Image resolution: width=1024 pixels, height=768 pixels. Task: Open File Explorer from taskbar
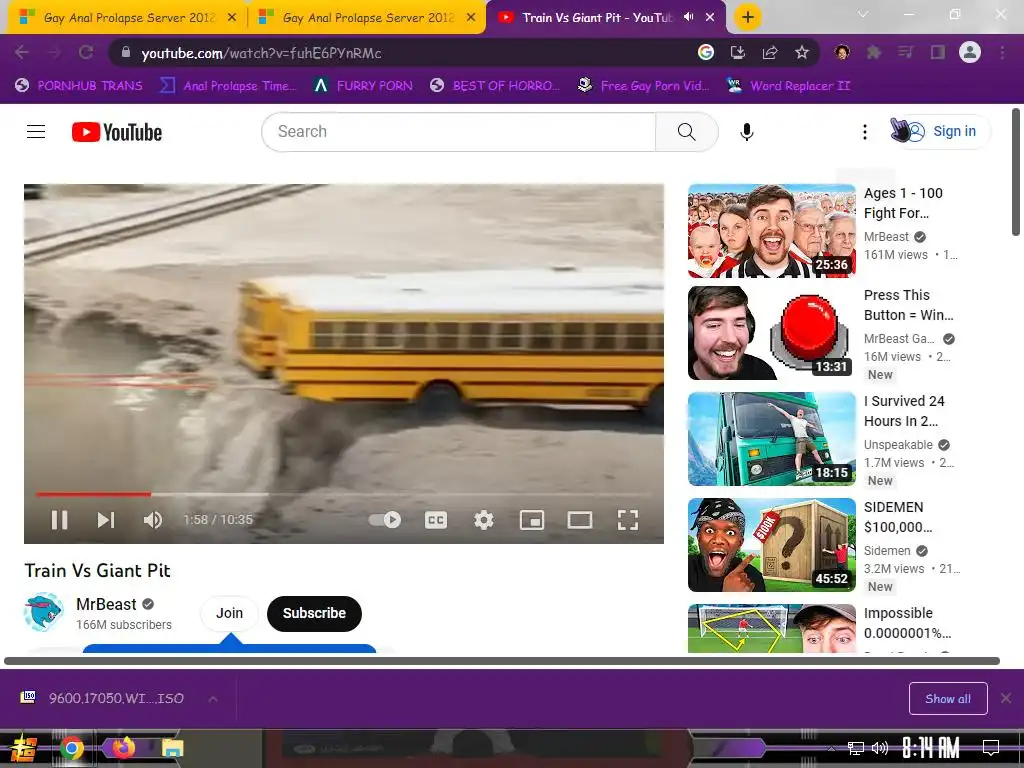(172, 748)
